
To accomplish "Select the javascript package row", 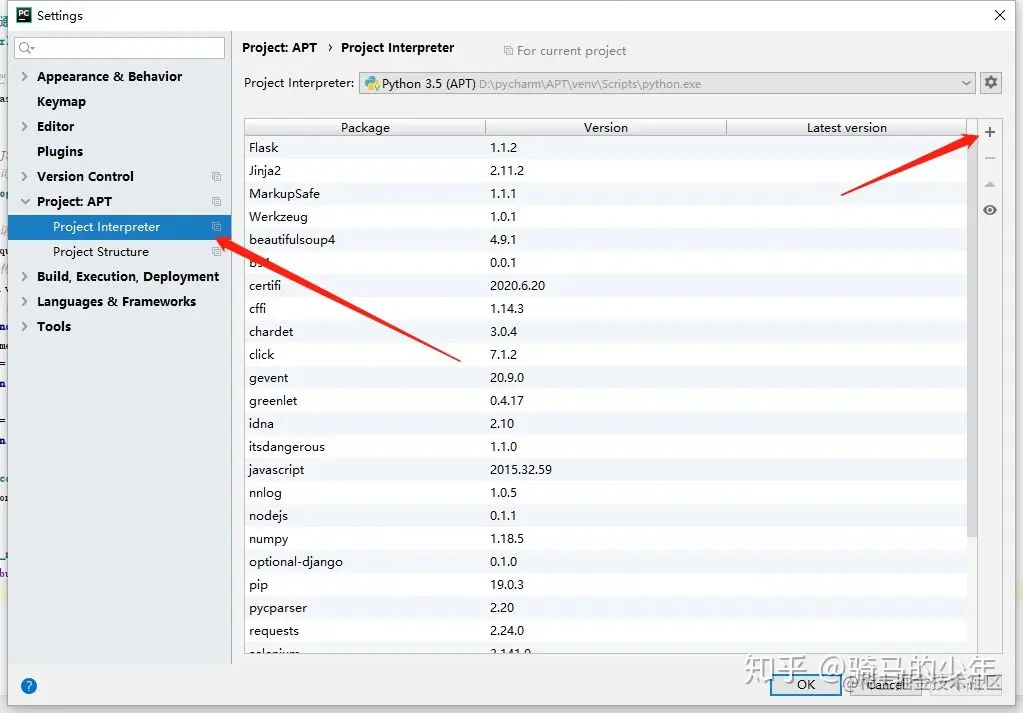I will pos(606,470).
